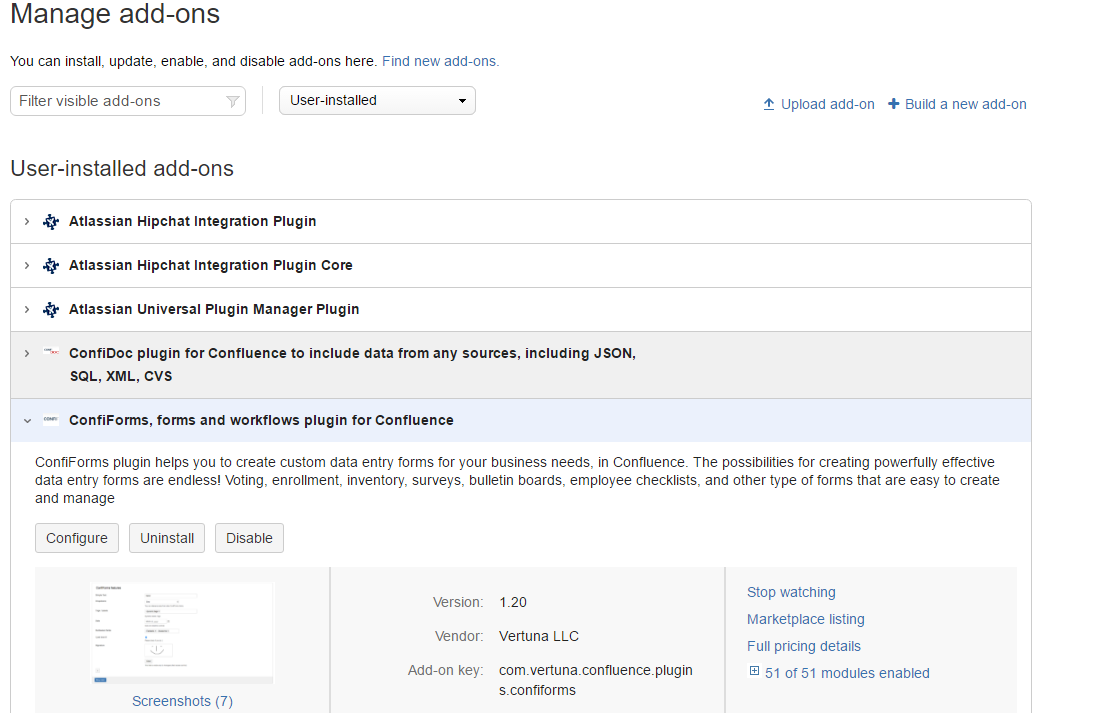Disable the ConfiForms add-on

tap(249, 538)
